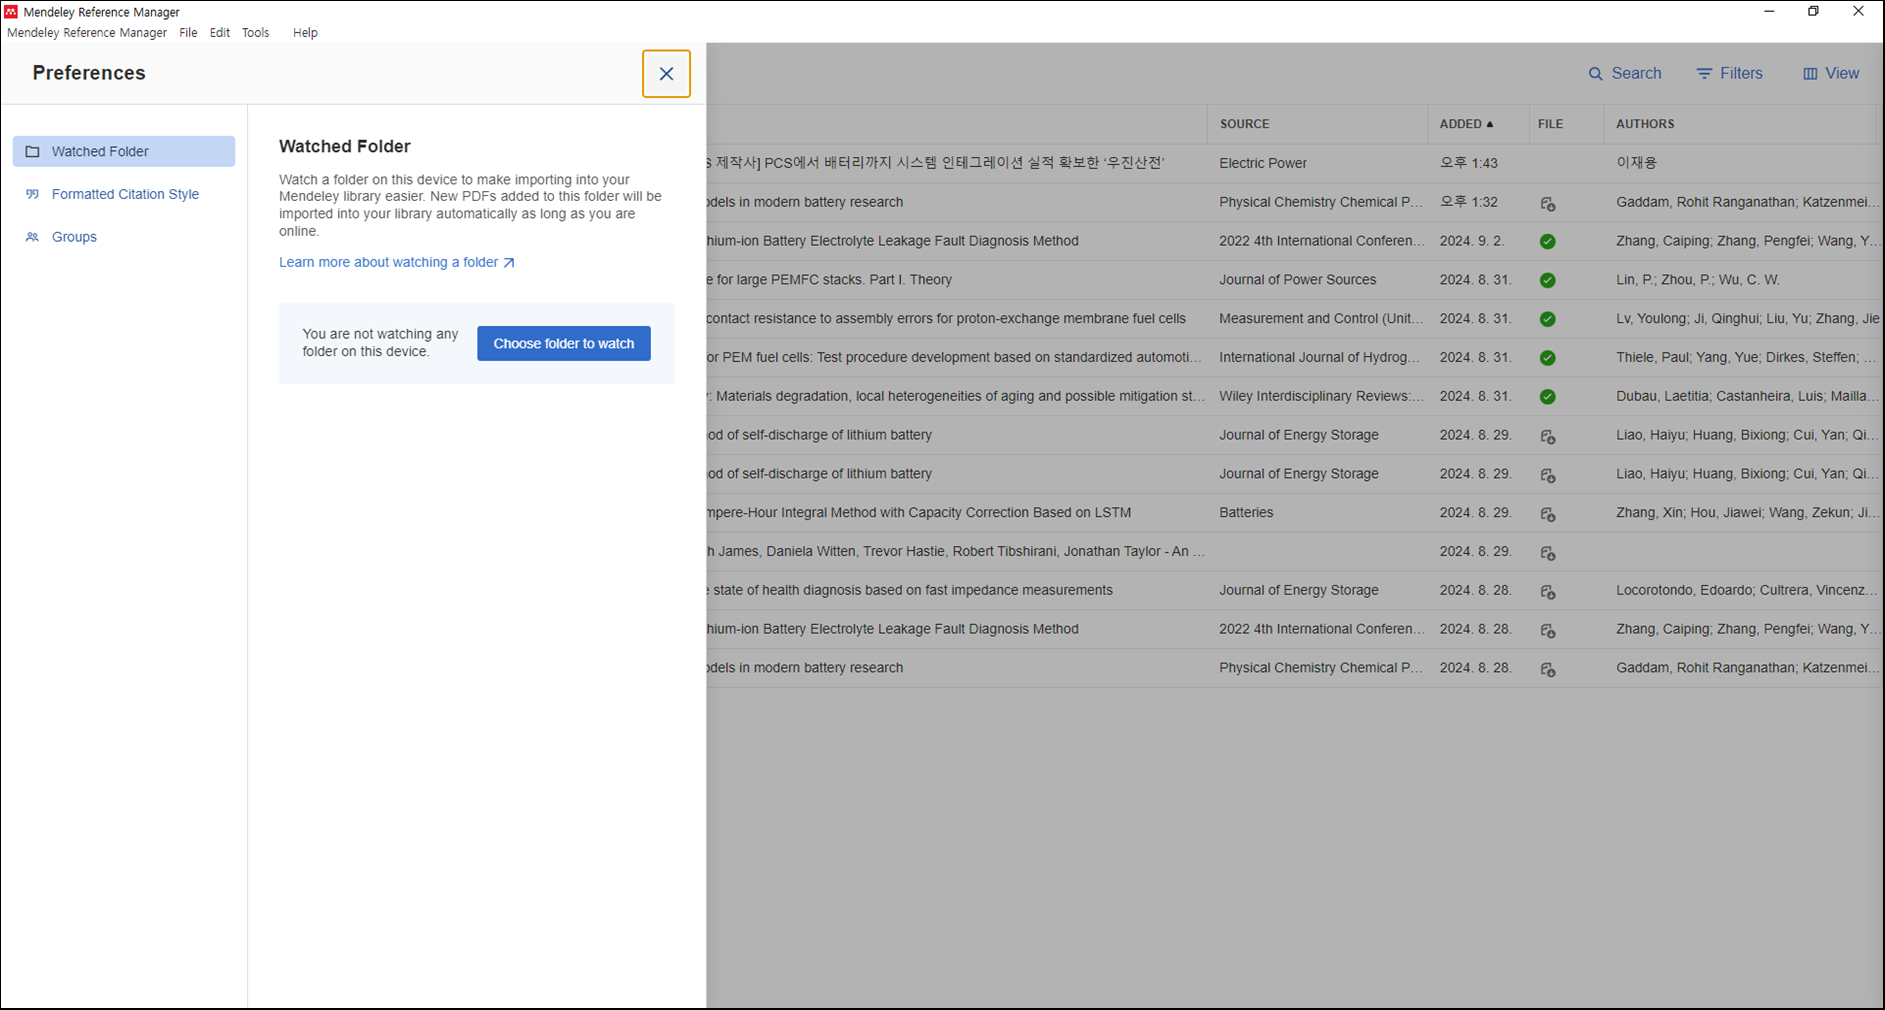The height and width of the screenshot is (1010, 1885).
Task: Select the 'state of health diagnosis' impedance title
Action: (x=910, y=590)
